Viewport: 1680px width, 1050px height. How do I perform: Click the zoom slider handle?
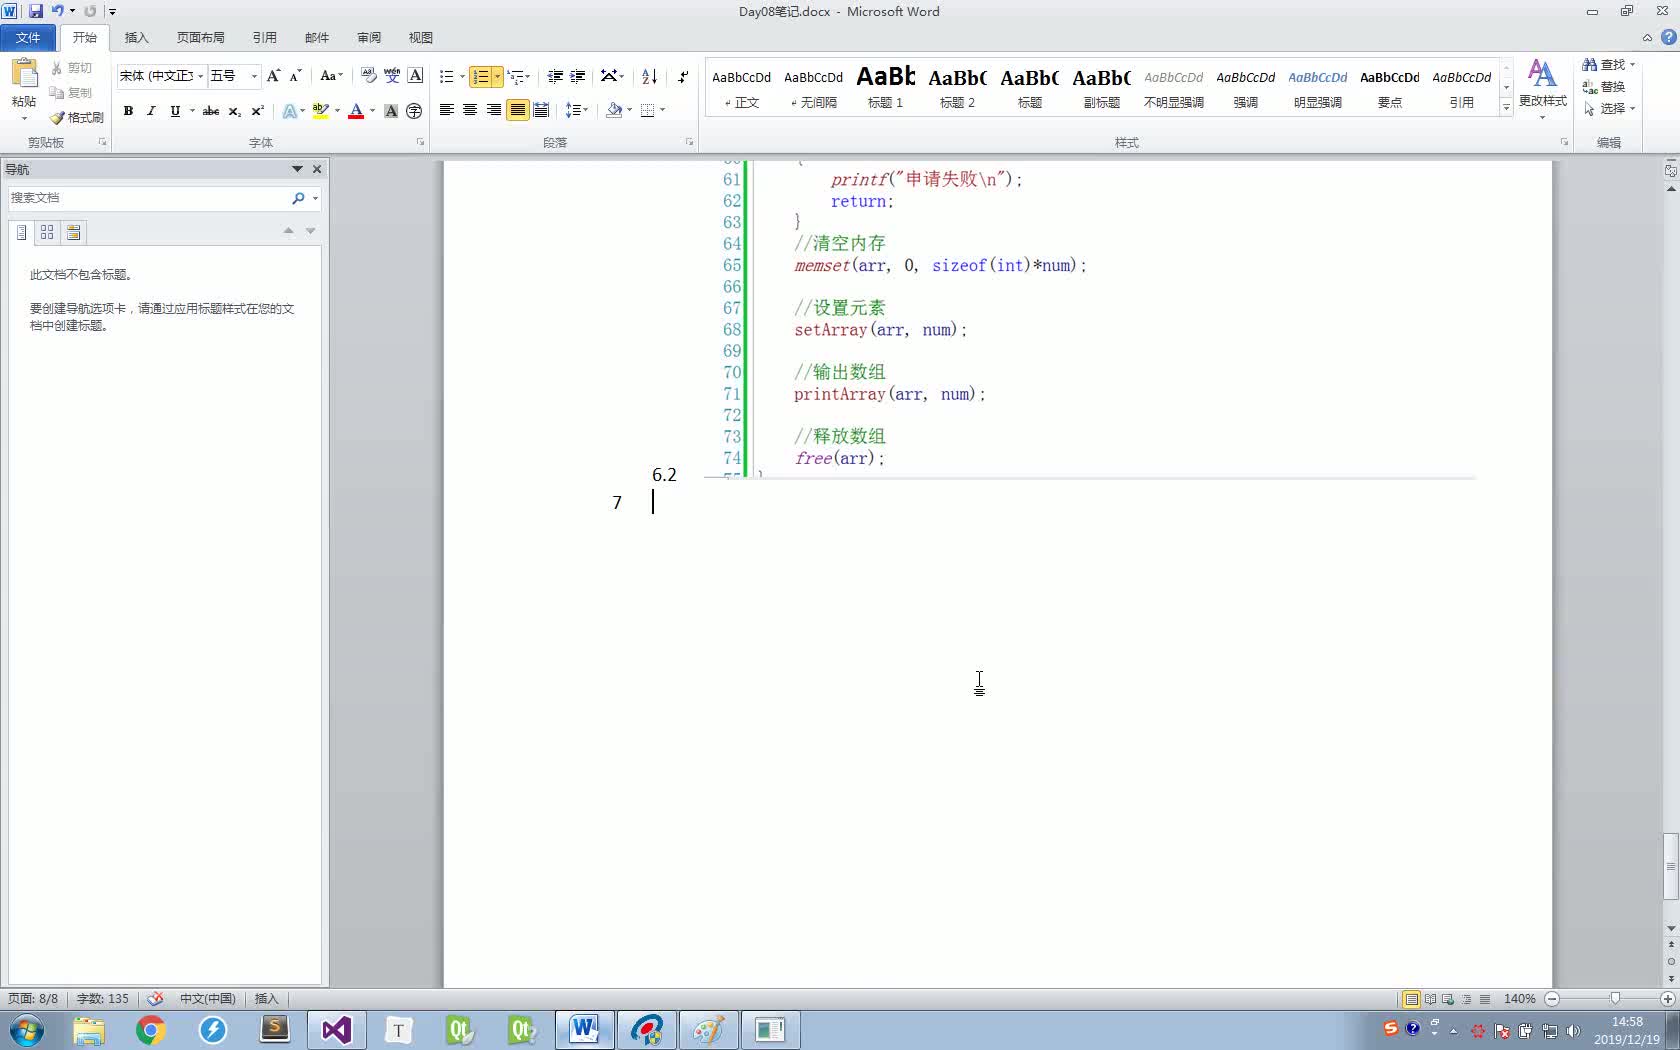pos(1615,999)
